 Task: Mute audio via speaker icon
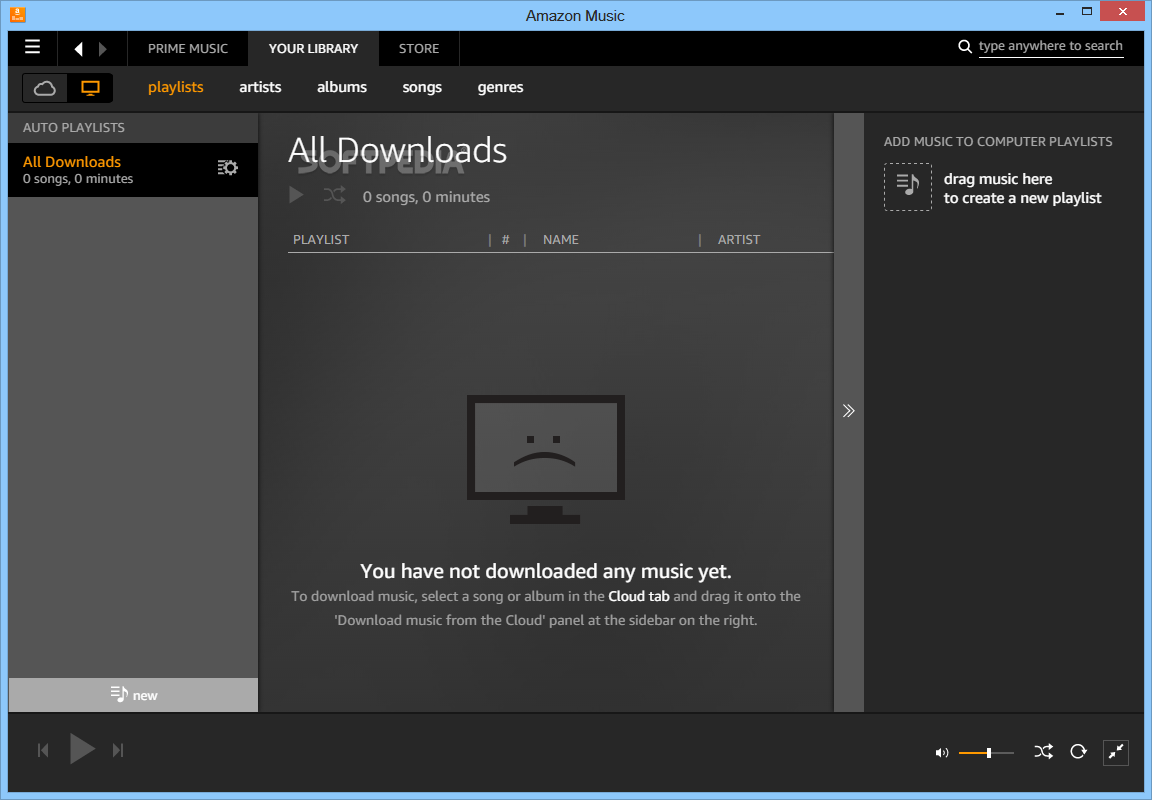[941, 752]
